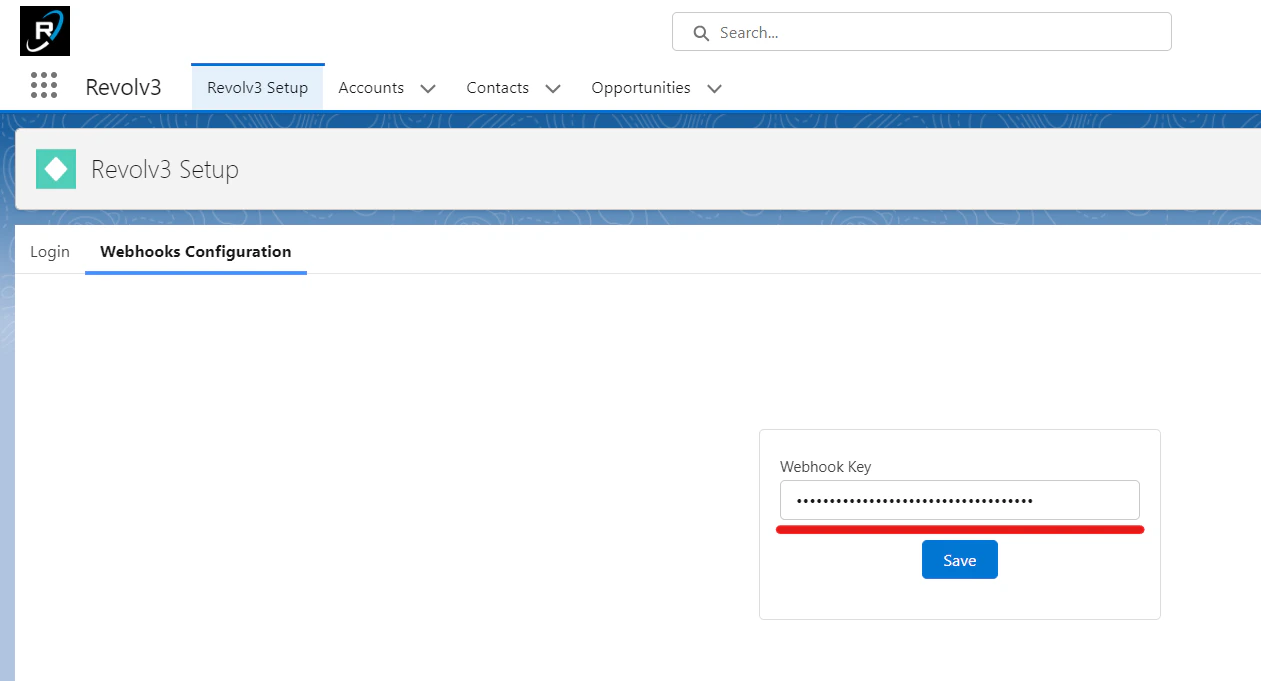This screenshot has height=681, width=1261.
Task: Expand the Contacts dropdown chevron
Action: [553, 89]
